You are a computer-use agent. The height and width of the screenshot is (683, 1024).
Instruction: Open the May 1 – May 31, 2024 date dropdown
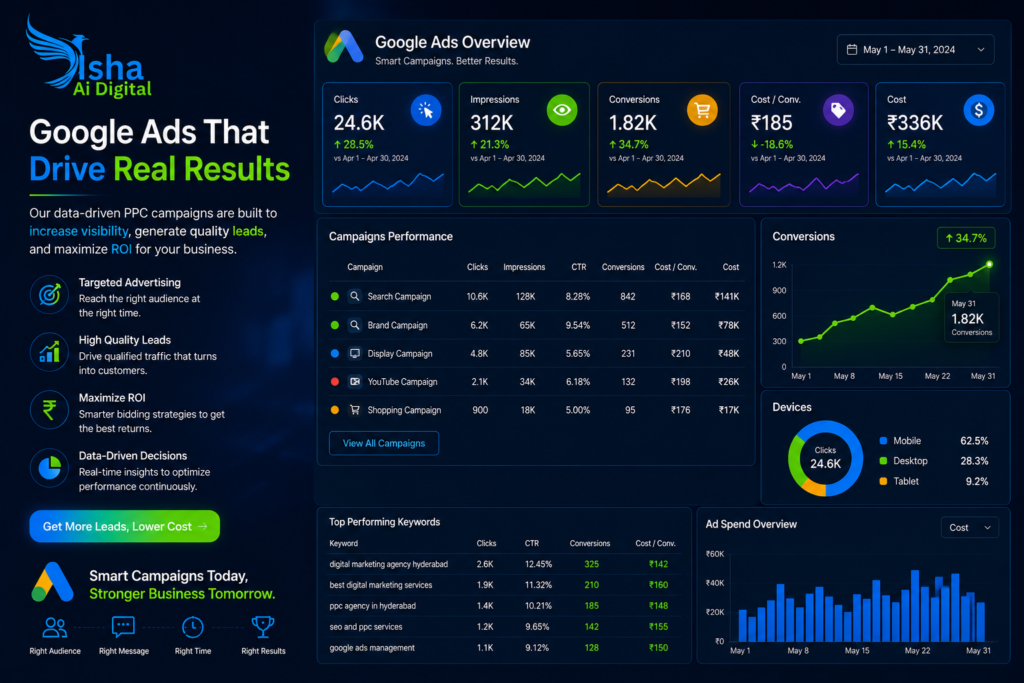(916, 50)
